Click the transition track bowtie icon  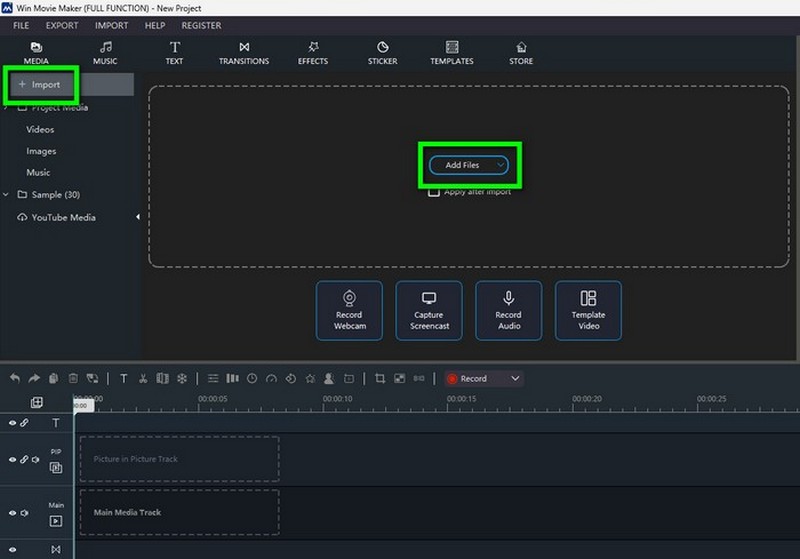coord(56,549)
